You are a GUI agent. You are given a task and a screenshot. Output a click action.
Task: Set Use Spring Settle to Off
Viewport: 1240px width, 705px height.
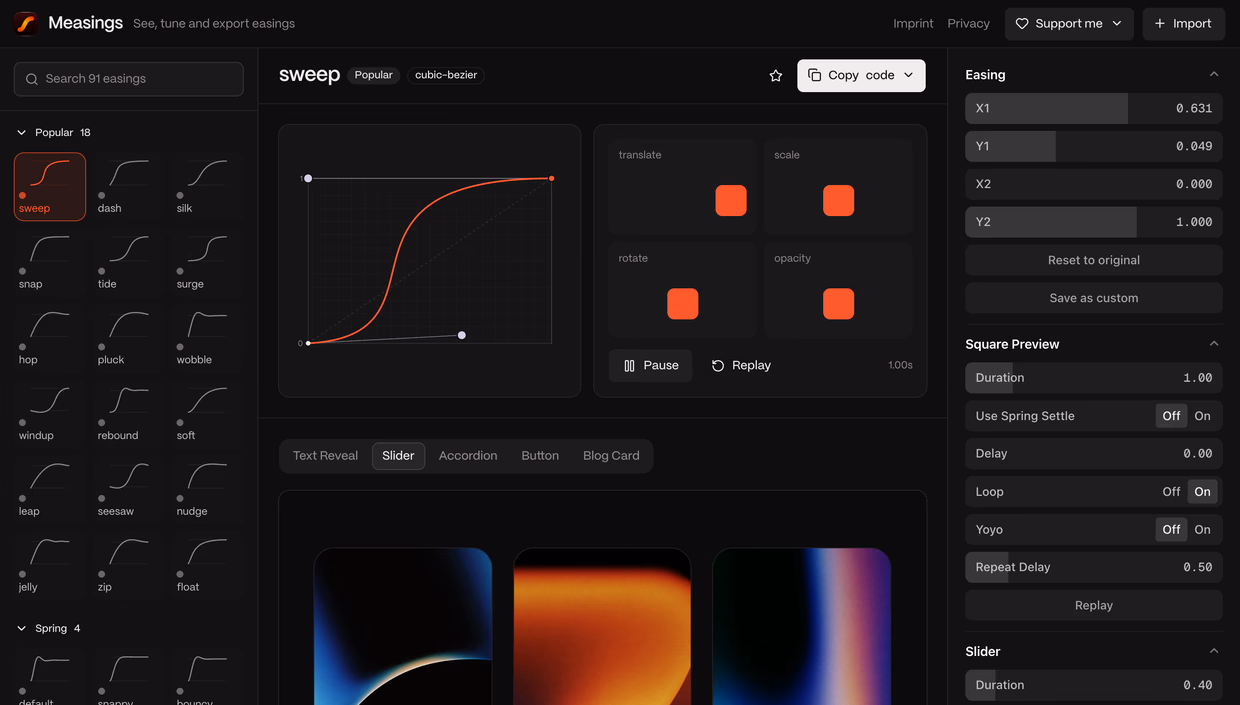click(1171, 416)
